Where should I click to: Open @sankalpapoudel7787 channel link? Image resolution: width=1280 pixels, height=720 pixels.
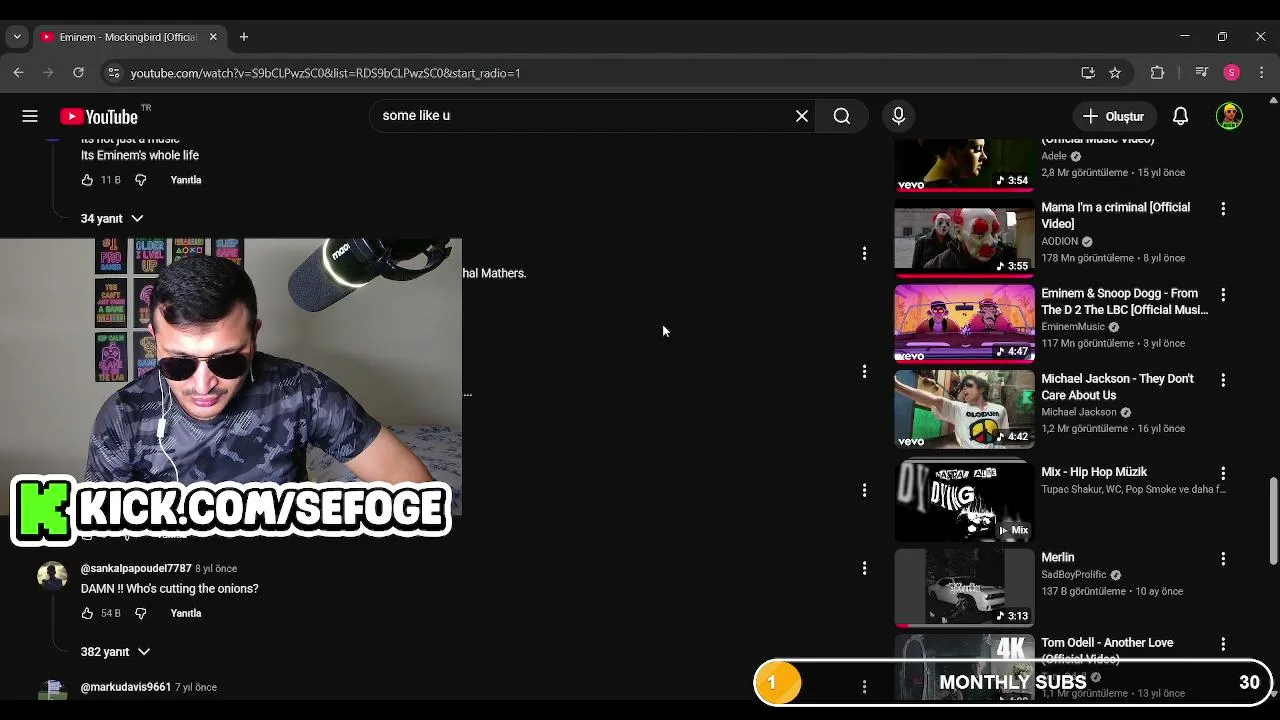pos(136,568)
